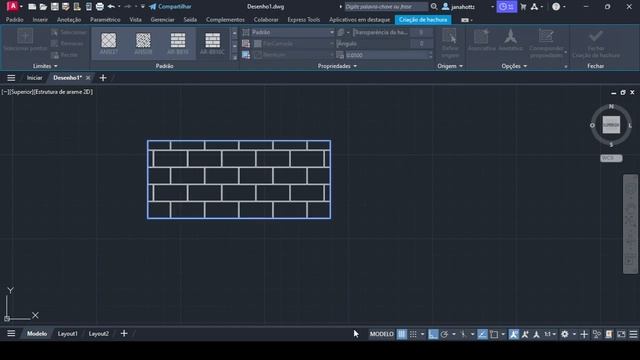Select the ANSI37 hatch pattern
640x360 pixels.
click(109, 43)
